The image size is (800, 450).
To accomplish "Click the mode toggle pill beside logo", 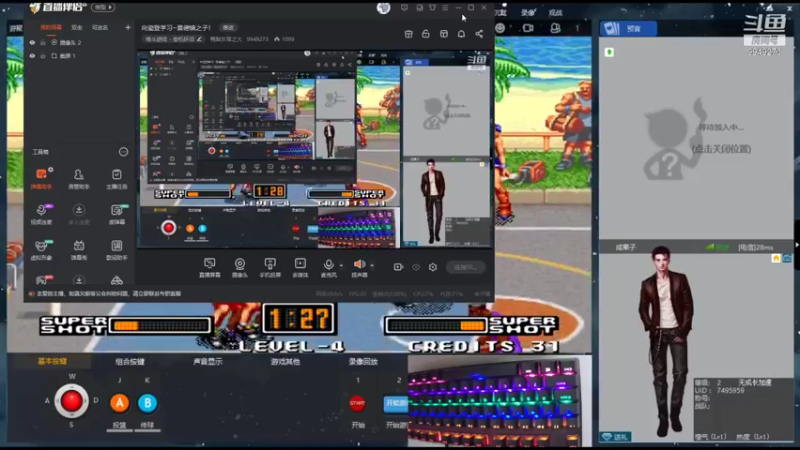I will 103,7.
